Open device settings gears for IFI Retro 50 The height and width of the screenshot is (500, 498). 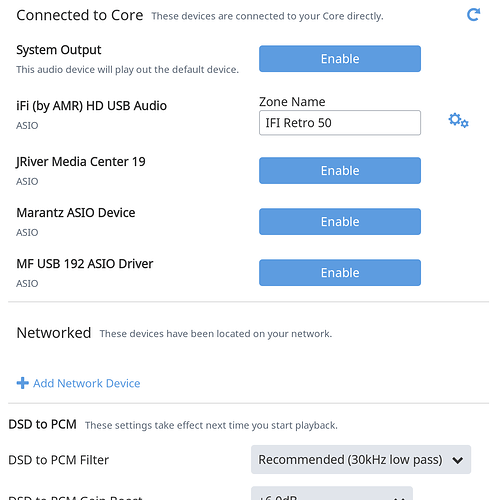[458, 120]
